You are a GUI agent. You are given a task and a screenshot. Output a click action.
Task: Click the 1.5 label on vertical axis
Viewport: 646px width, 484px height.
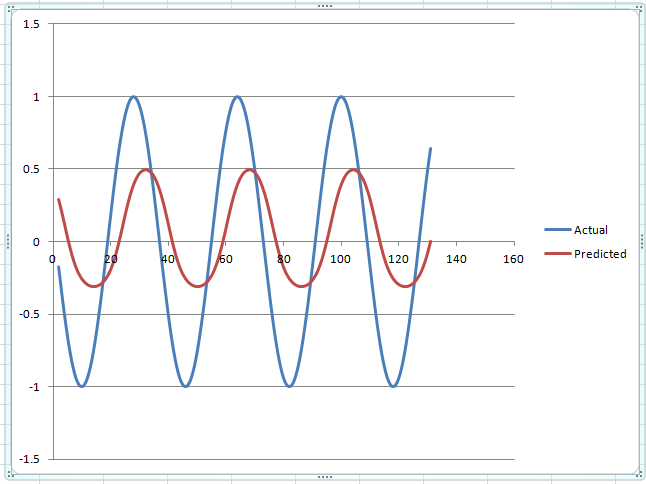[31, 24]
